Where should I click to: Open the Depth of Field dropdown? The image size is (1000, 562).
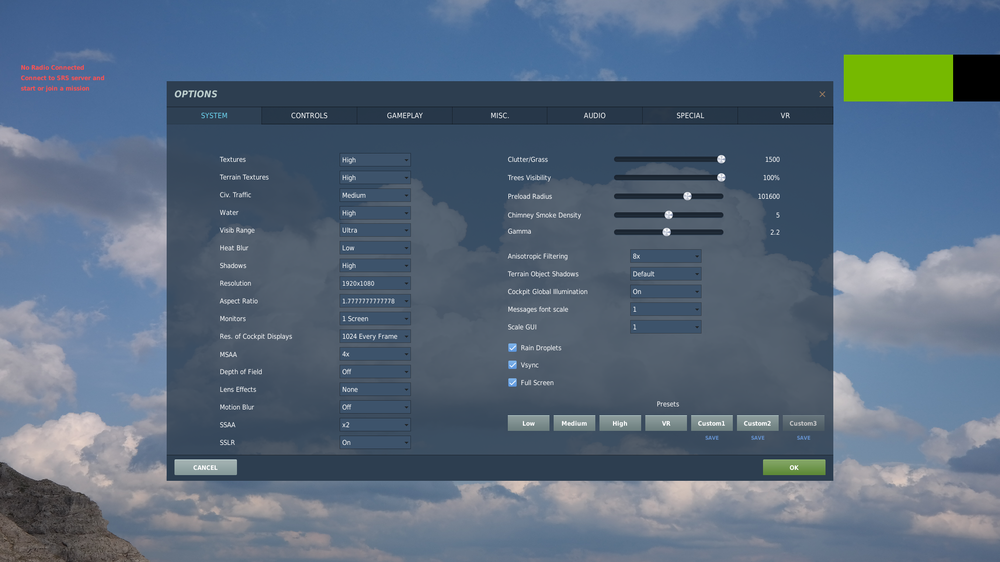375,372
